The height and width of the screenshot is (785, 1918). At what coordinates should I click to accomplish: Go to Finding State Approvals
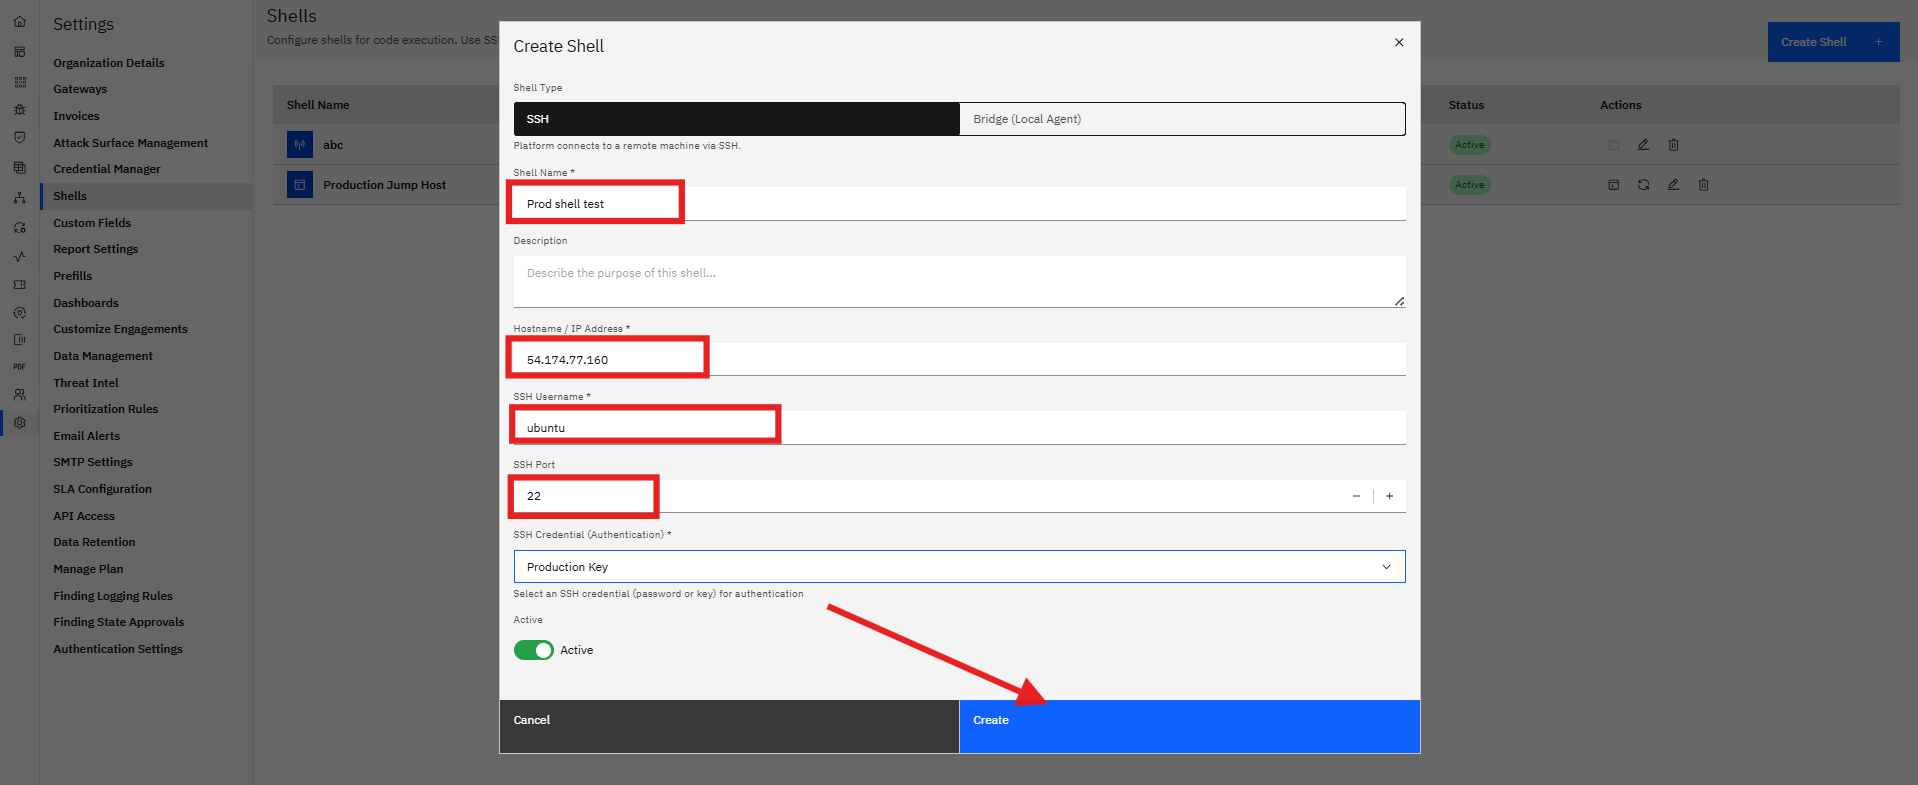119,622
